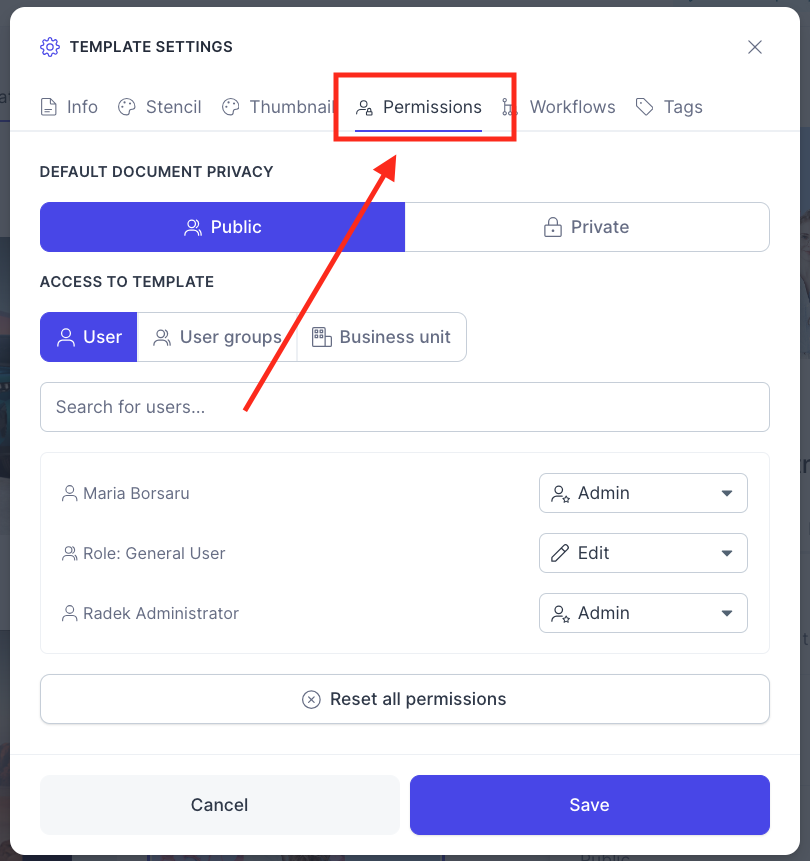
Task: Cancel the template settings dialog
Action: (x=220, y=805)
